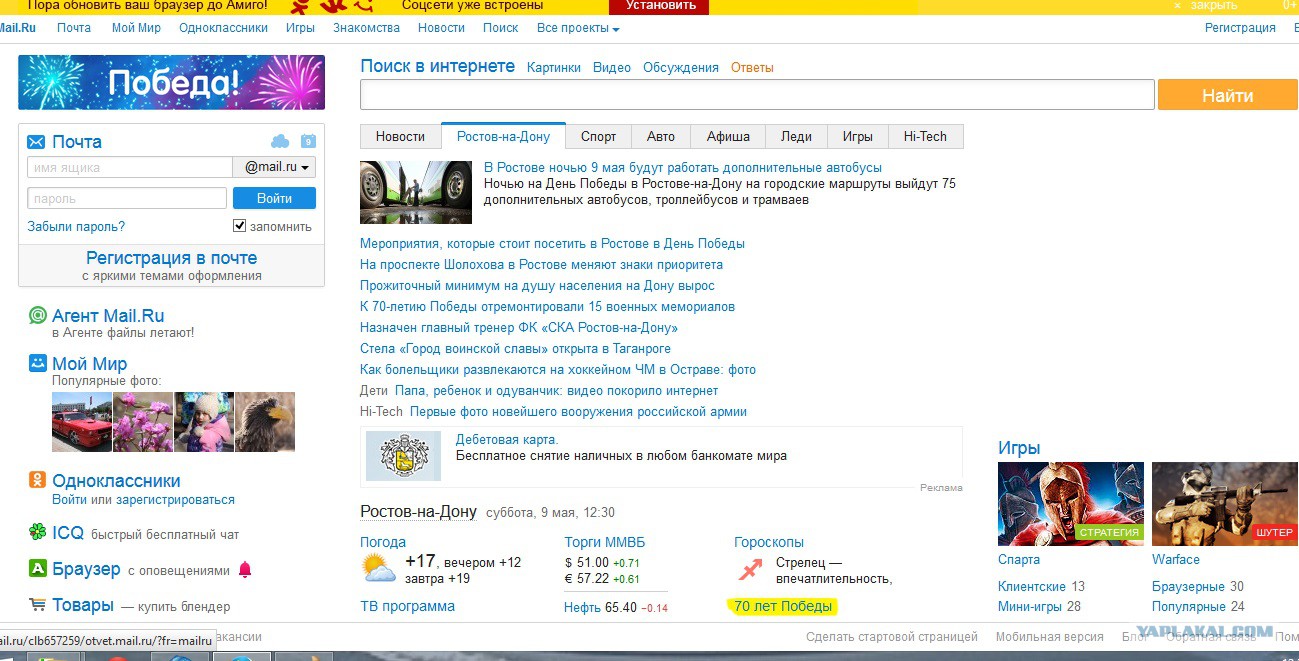Open the red car popular photo

(82, 421)
